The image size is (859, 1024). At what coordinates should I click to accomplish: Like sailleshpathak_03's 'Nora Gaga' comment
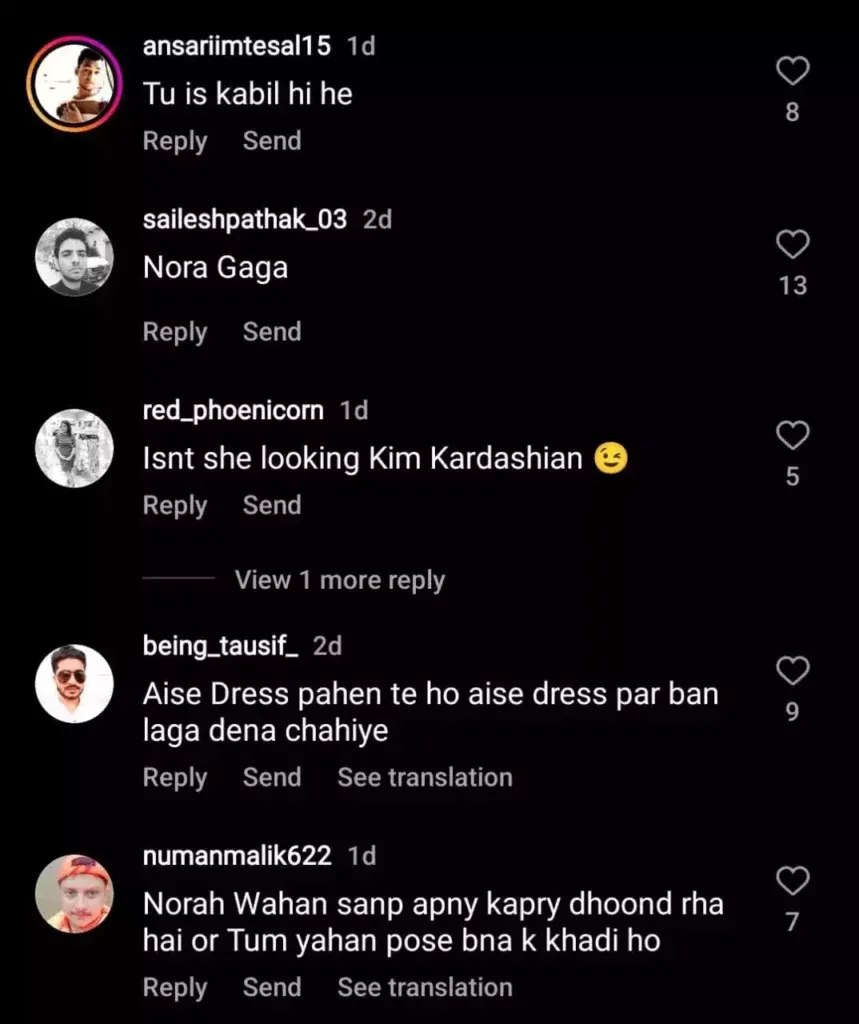tap(792, 244)
